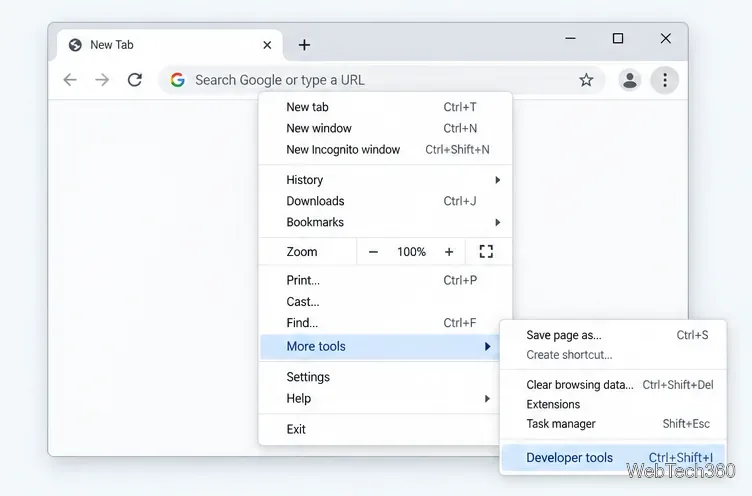Click the Google logo in the address bar
The width and height of the screenshot is (752, 496).
(x=177, y=80)
